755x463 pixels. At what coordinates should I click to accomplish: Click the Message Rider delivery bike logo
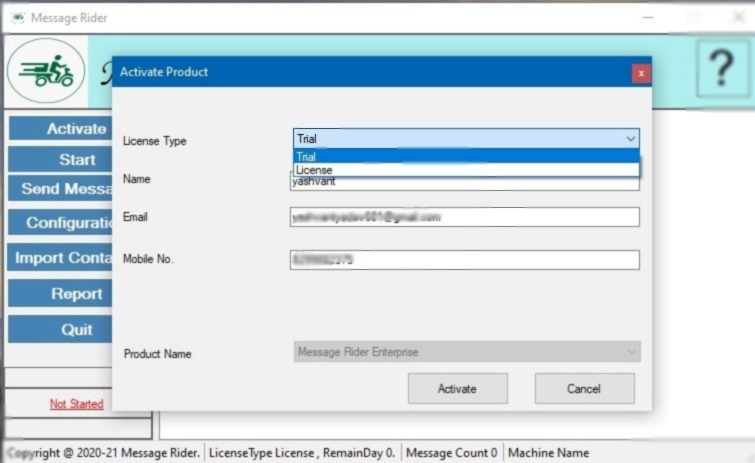click(x=46, y=71)
